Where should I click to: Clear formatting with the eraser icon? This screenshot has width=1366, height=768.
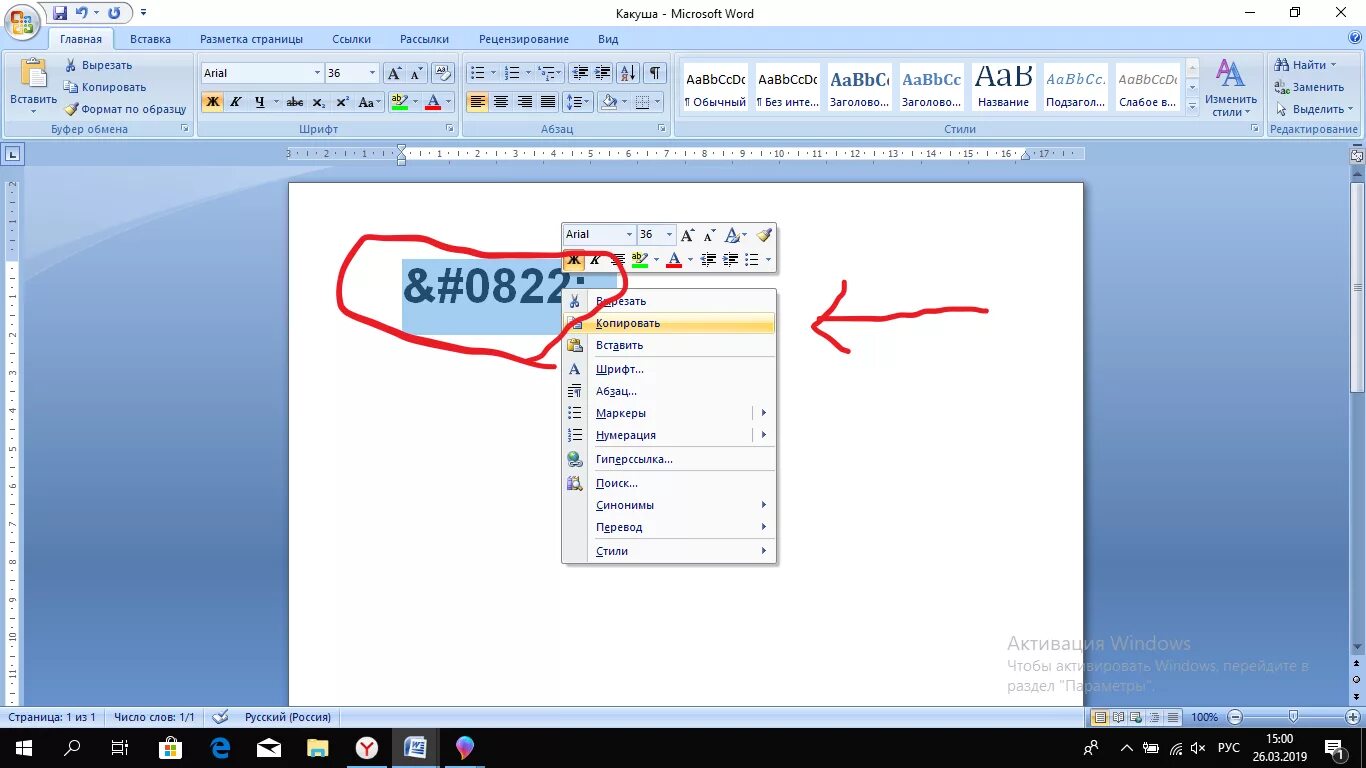[x=441, y=73]
